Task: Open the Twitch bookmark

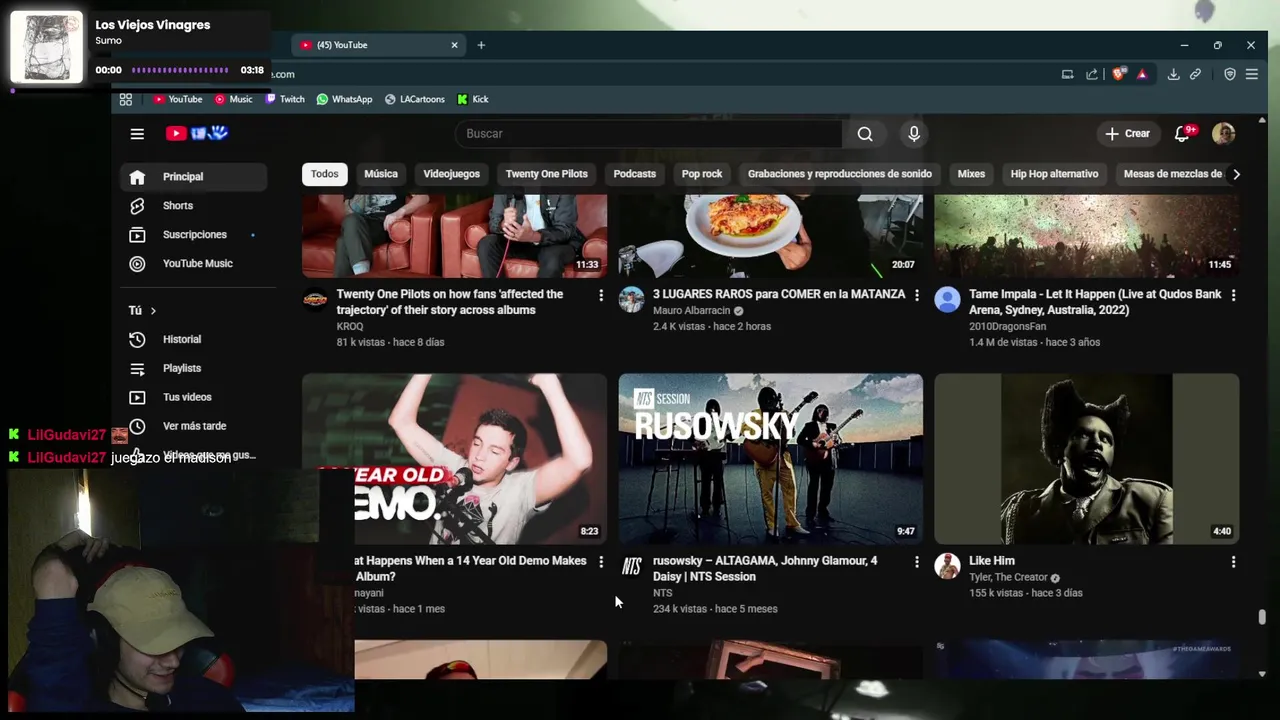Action: (x=284, y=99)
